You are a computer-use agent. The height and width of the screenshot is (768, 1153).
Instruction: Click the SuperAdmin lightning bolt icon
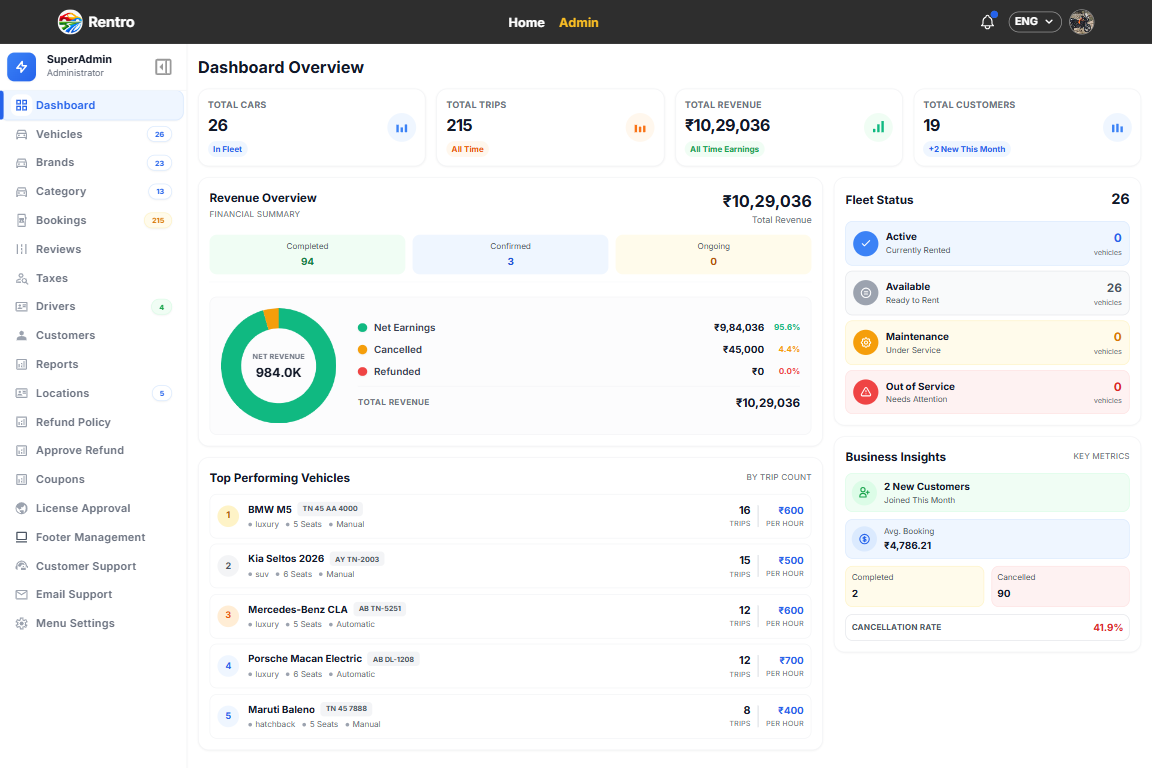(x=21, y=67)
